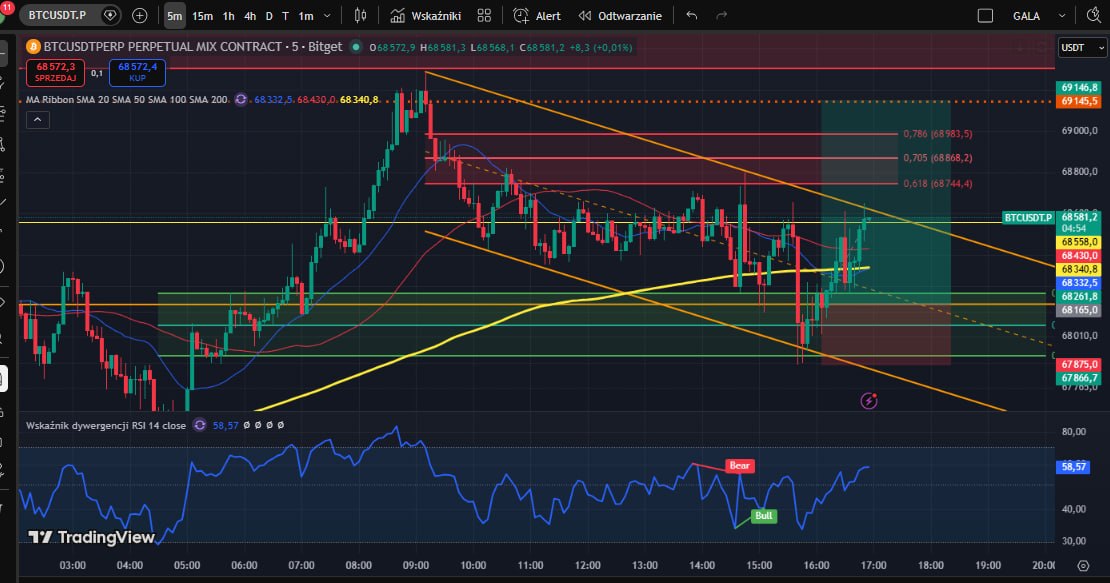Screen dimensions: 1110x583
Task: Click the green 68 261,8 price tag
Action: click(x=1079, y=296)
